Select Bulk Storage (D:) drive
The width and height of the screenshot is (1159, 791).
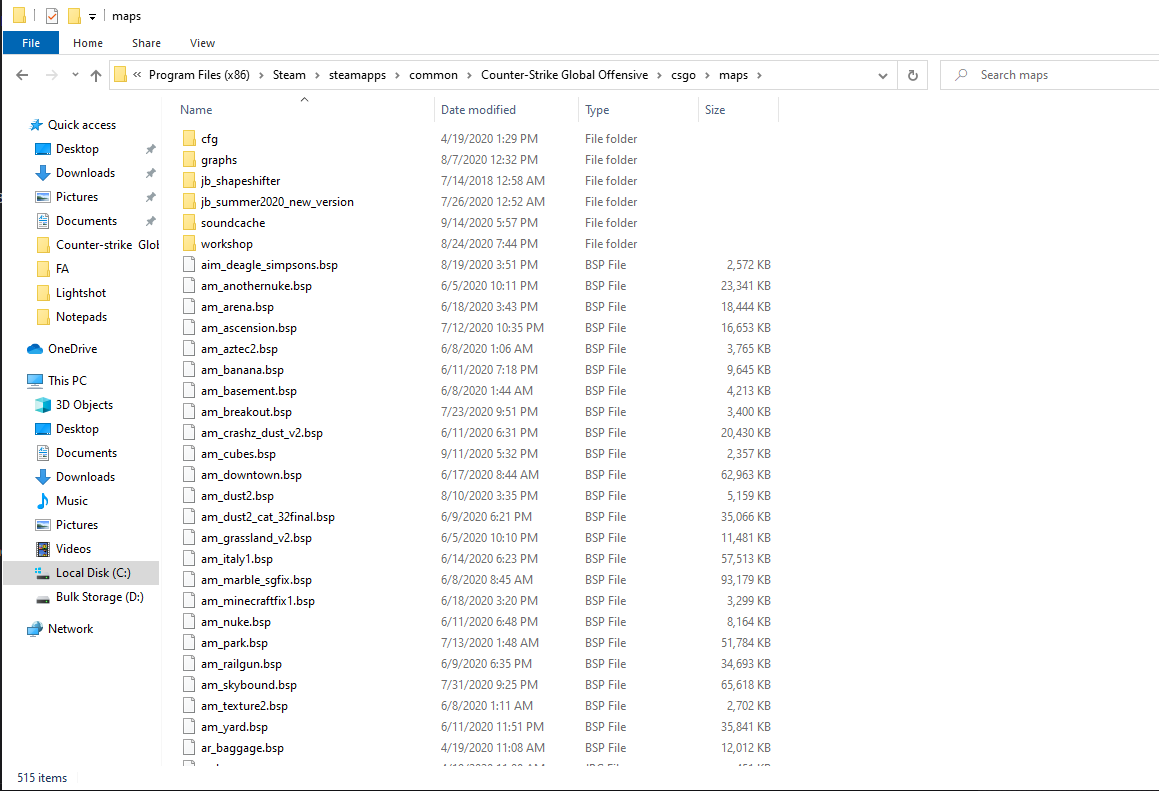point(100,597)
